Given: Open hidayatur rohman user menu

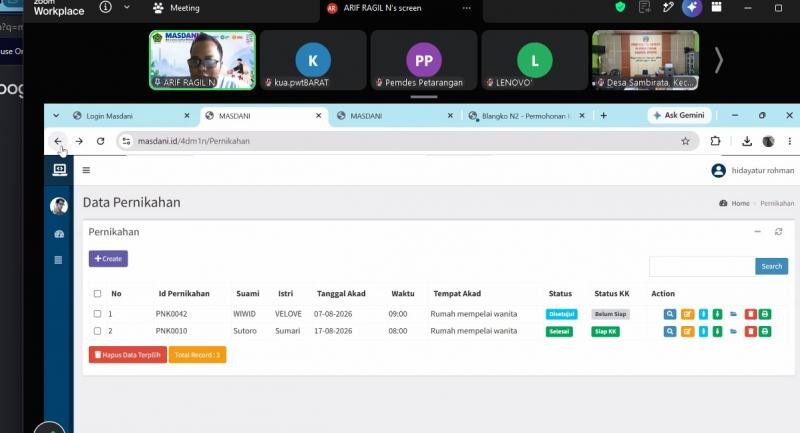Looking at the screenshot, I should [753, 170].
